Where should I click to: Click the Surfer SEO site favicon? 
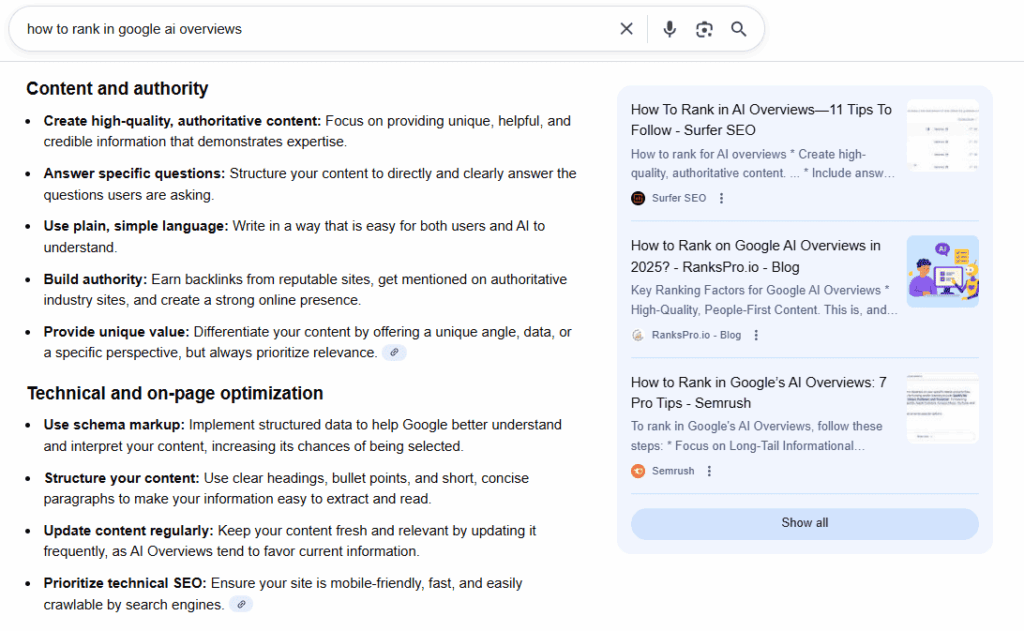[638, 198]
